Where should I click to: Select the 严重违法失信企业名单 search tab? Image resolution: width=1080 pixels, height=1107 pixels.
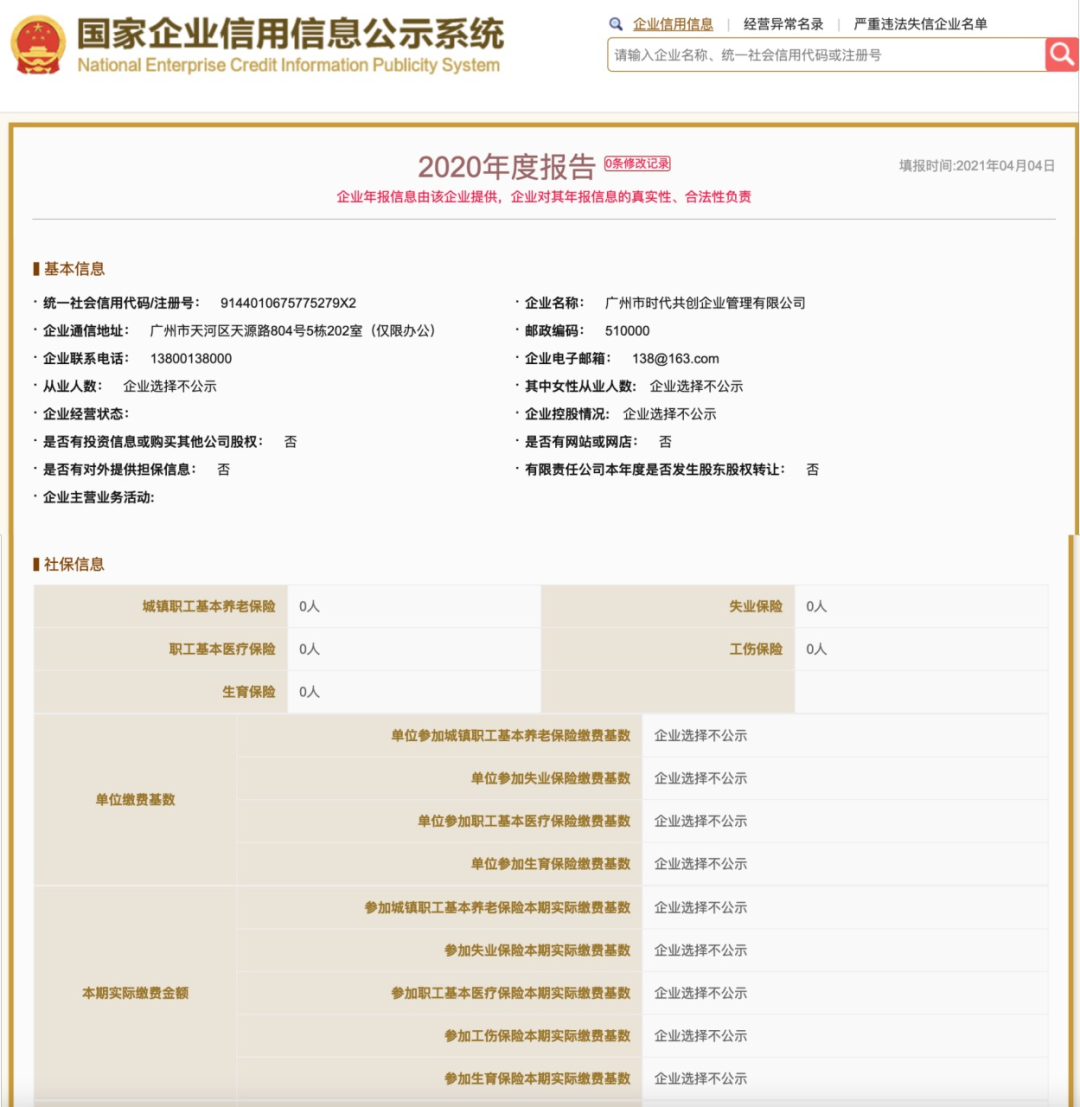(920, 24)
